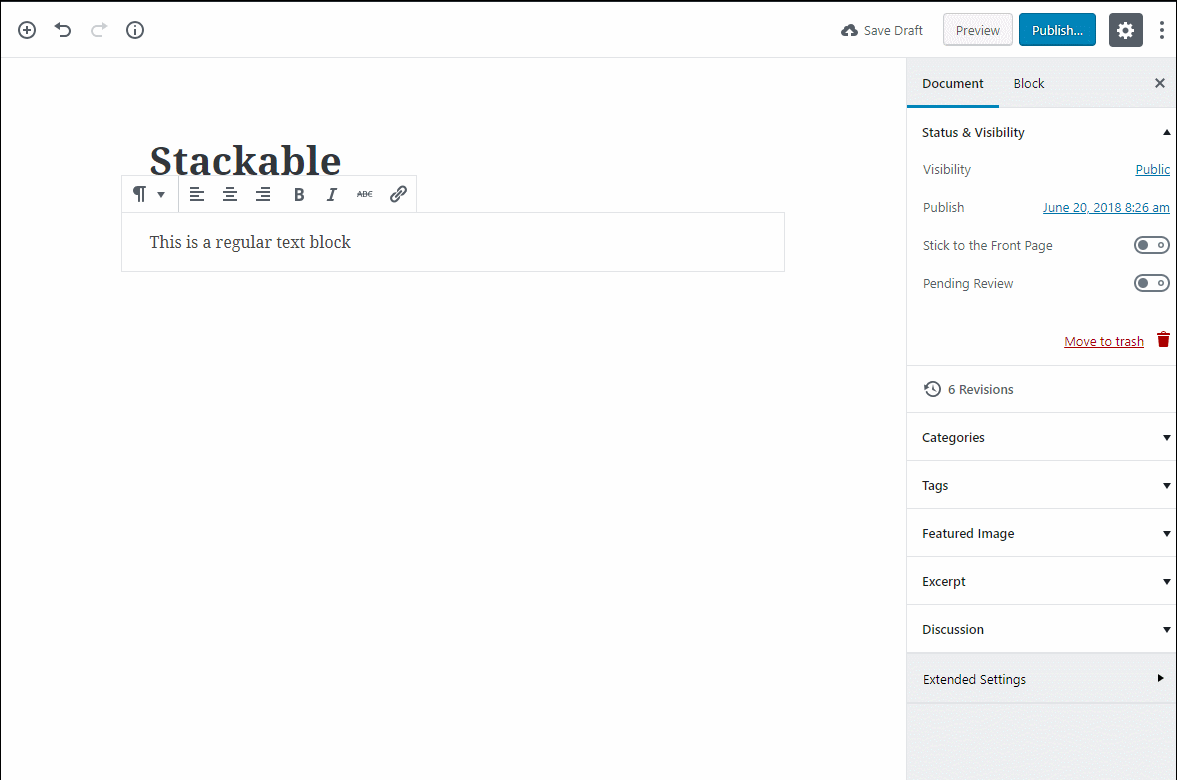Screen dimensions: 1177x780
Task: Click the Publish button
Action: click(1057, 30)
